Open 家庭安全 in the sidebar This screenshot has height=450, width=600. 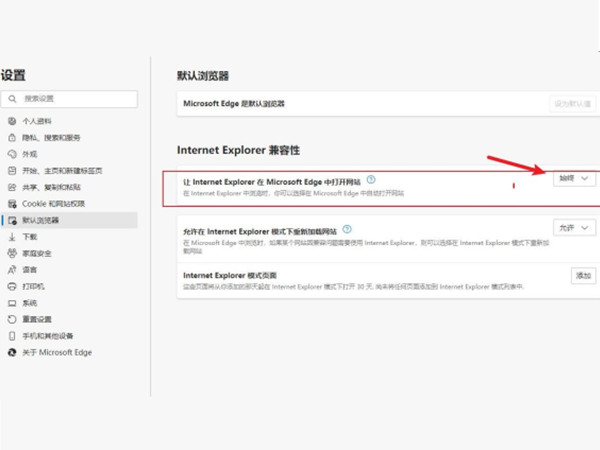(x=37, y=253)
